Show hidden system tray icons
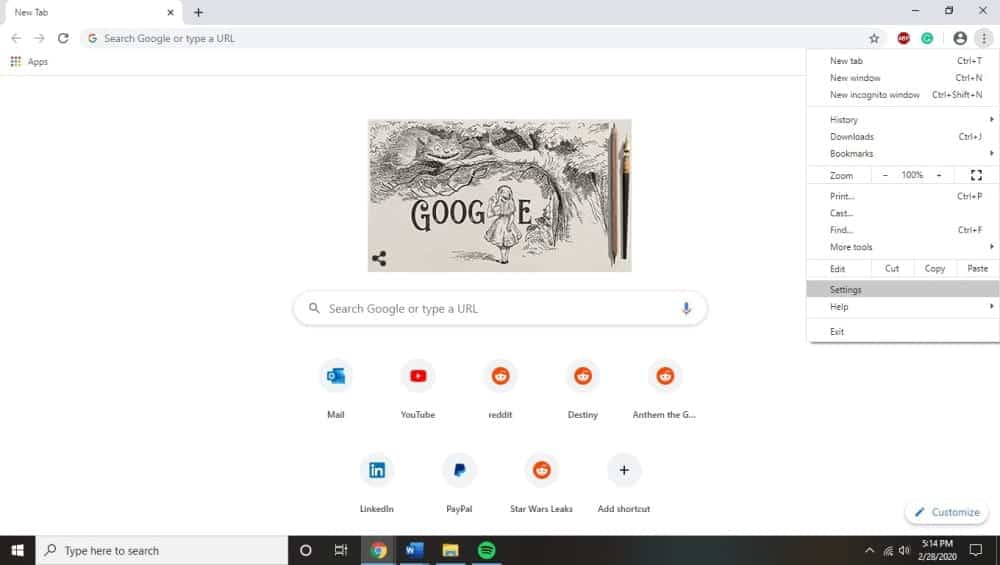The image size is (1000, 565). click(869, 550)
